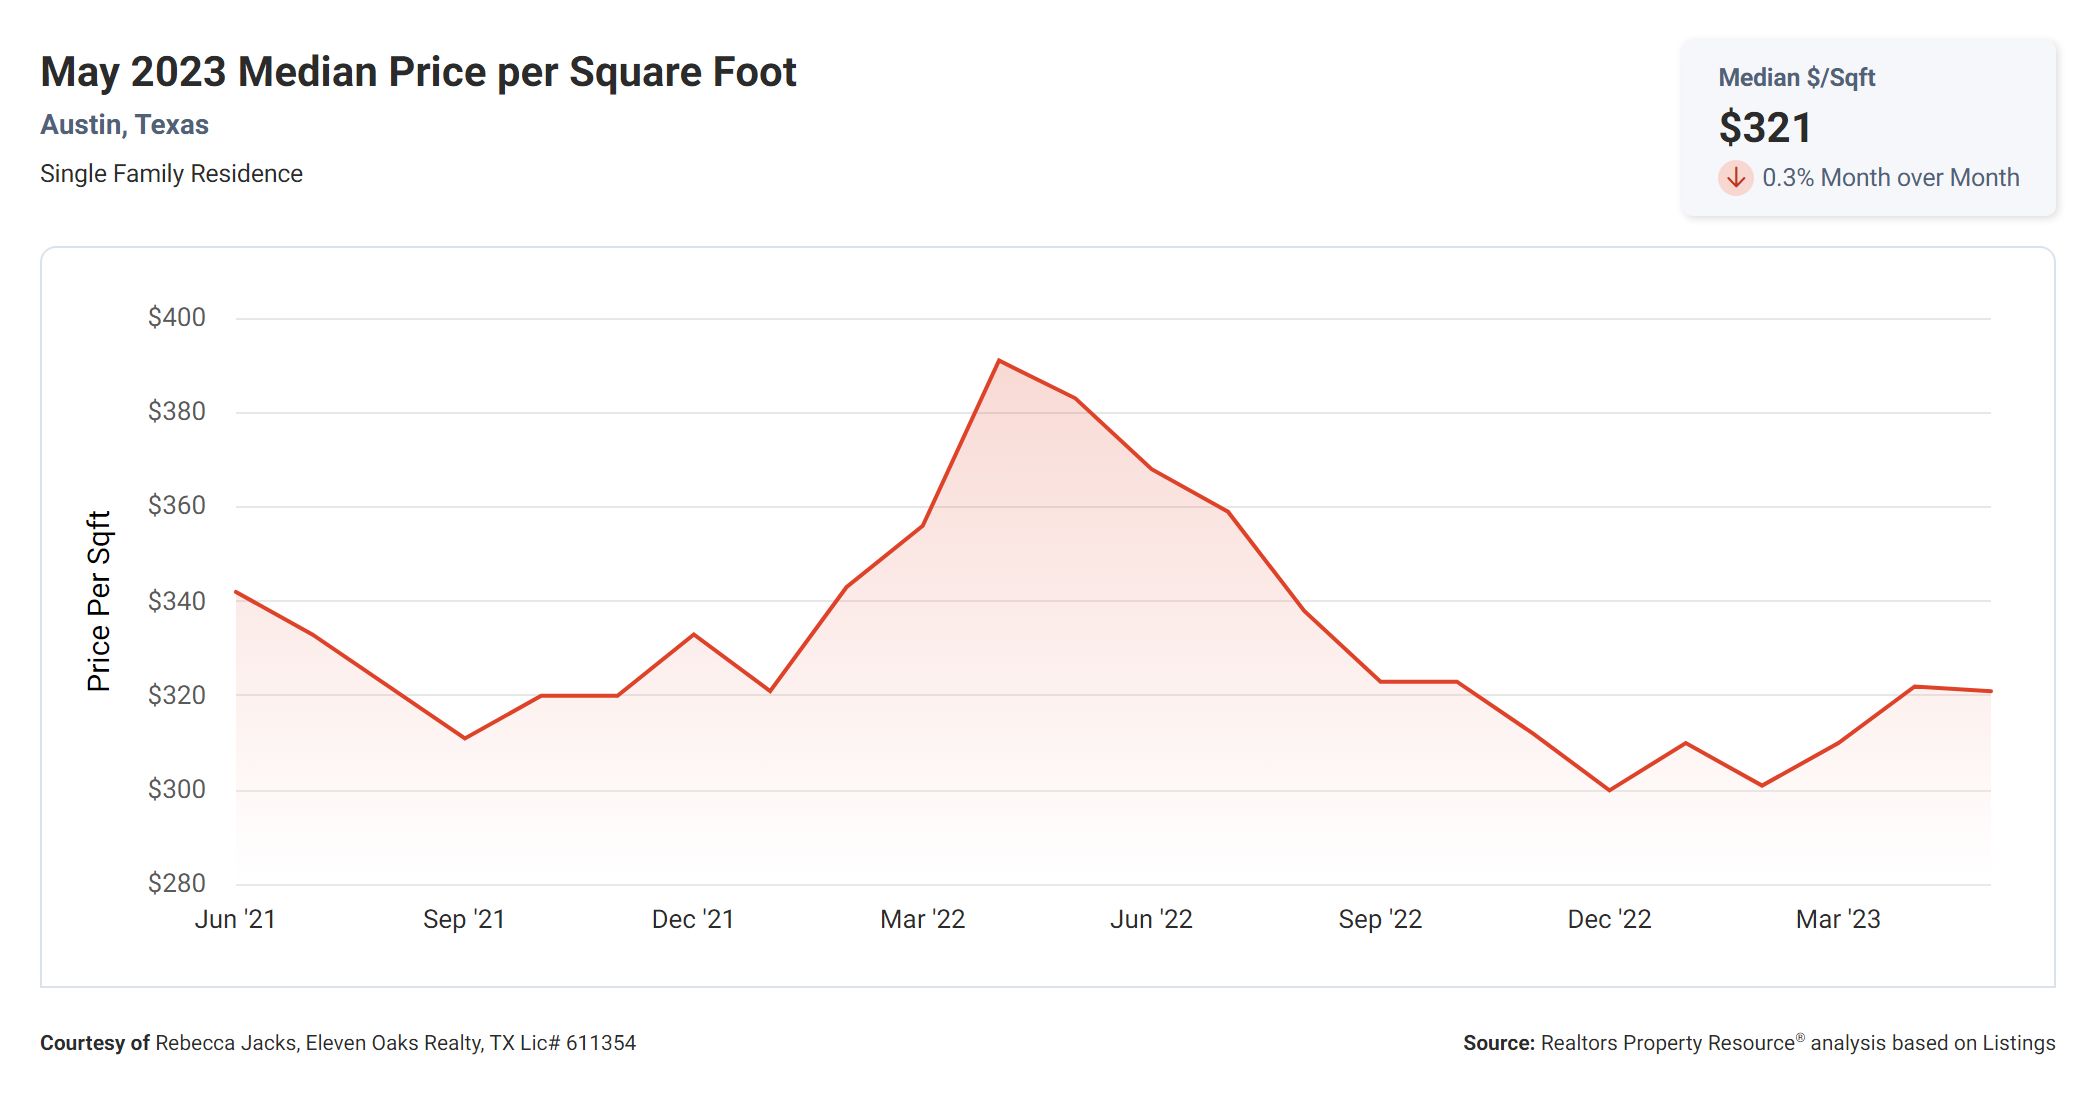Click the Mar '22 x-axis label

(922, 919)
